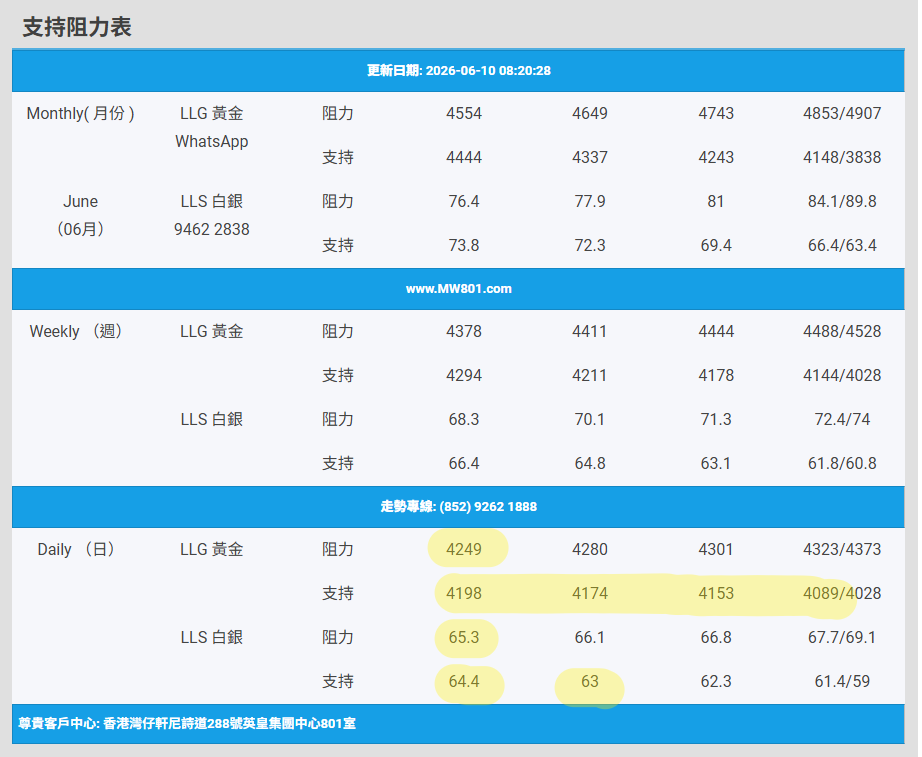This screenshot has height=757, width=922.
Task: Select the Weekly (週) label
Action: pyautogui.click(x=76, y=331)
